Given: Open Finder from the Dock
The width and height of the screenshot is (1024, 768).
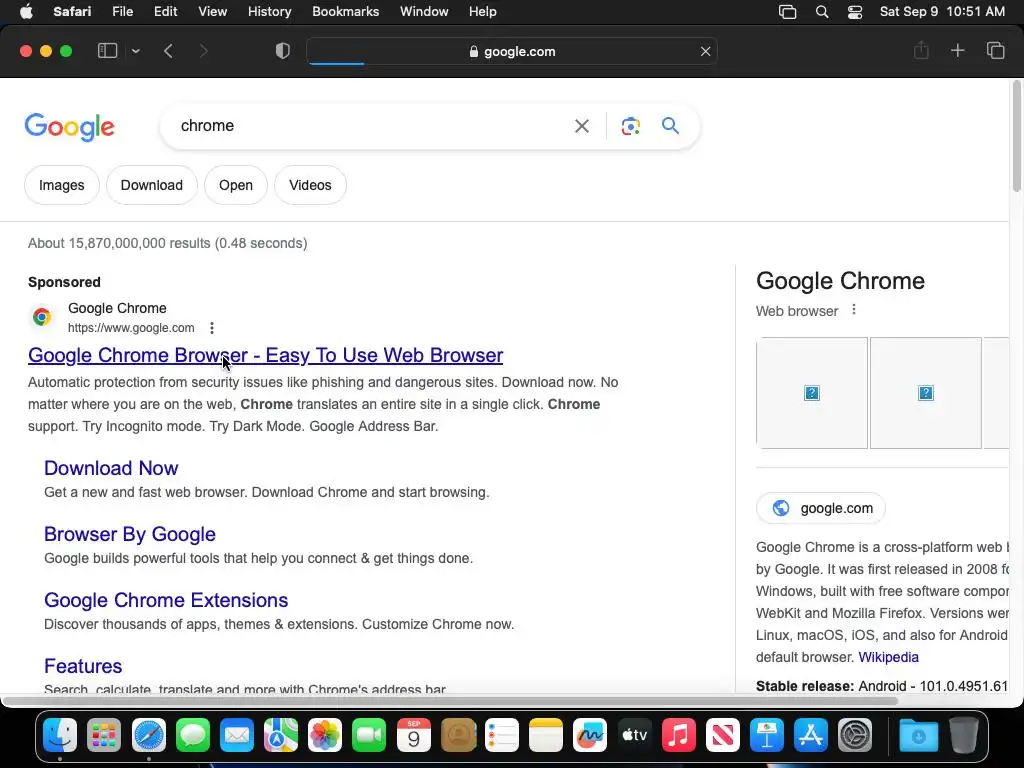Looking at the screenshot, I should coord(59,735).
